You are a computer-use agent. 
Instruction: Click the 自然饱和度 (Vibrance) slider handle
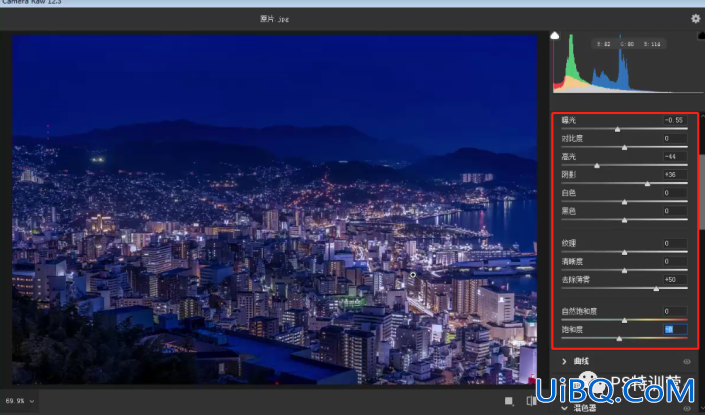(x=625, y=320)
